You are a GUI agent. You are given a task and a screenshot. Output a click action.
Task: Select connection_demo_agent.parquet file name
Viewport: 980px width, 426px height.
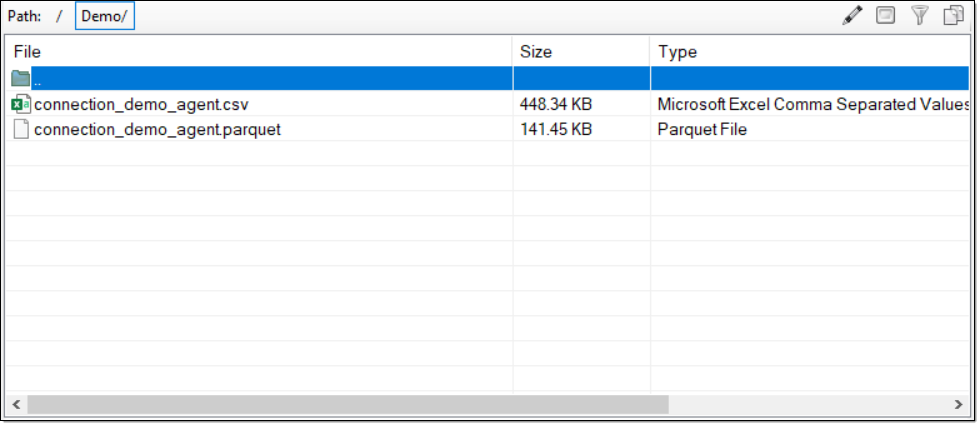coord(157,129)
